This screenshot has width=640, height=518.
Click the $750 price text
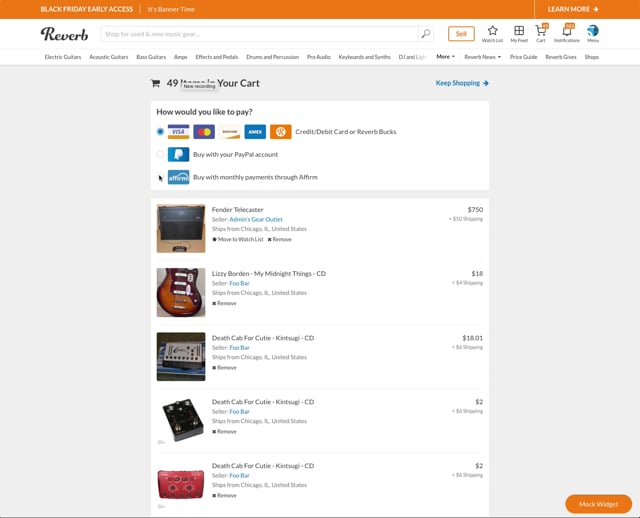(x=475, y=209)
